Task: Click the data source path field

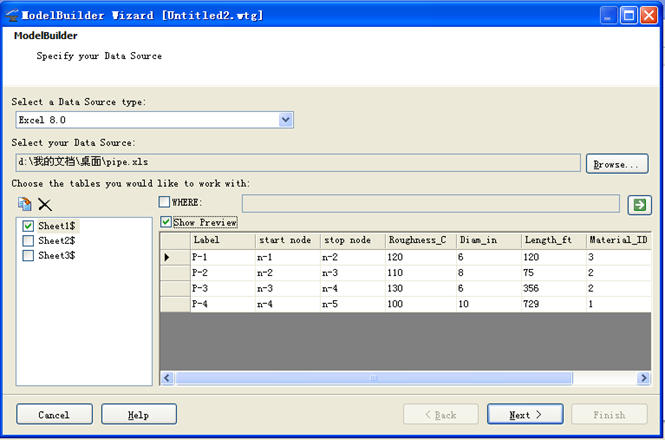Action: (x=297, y=162)
